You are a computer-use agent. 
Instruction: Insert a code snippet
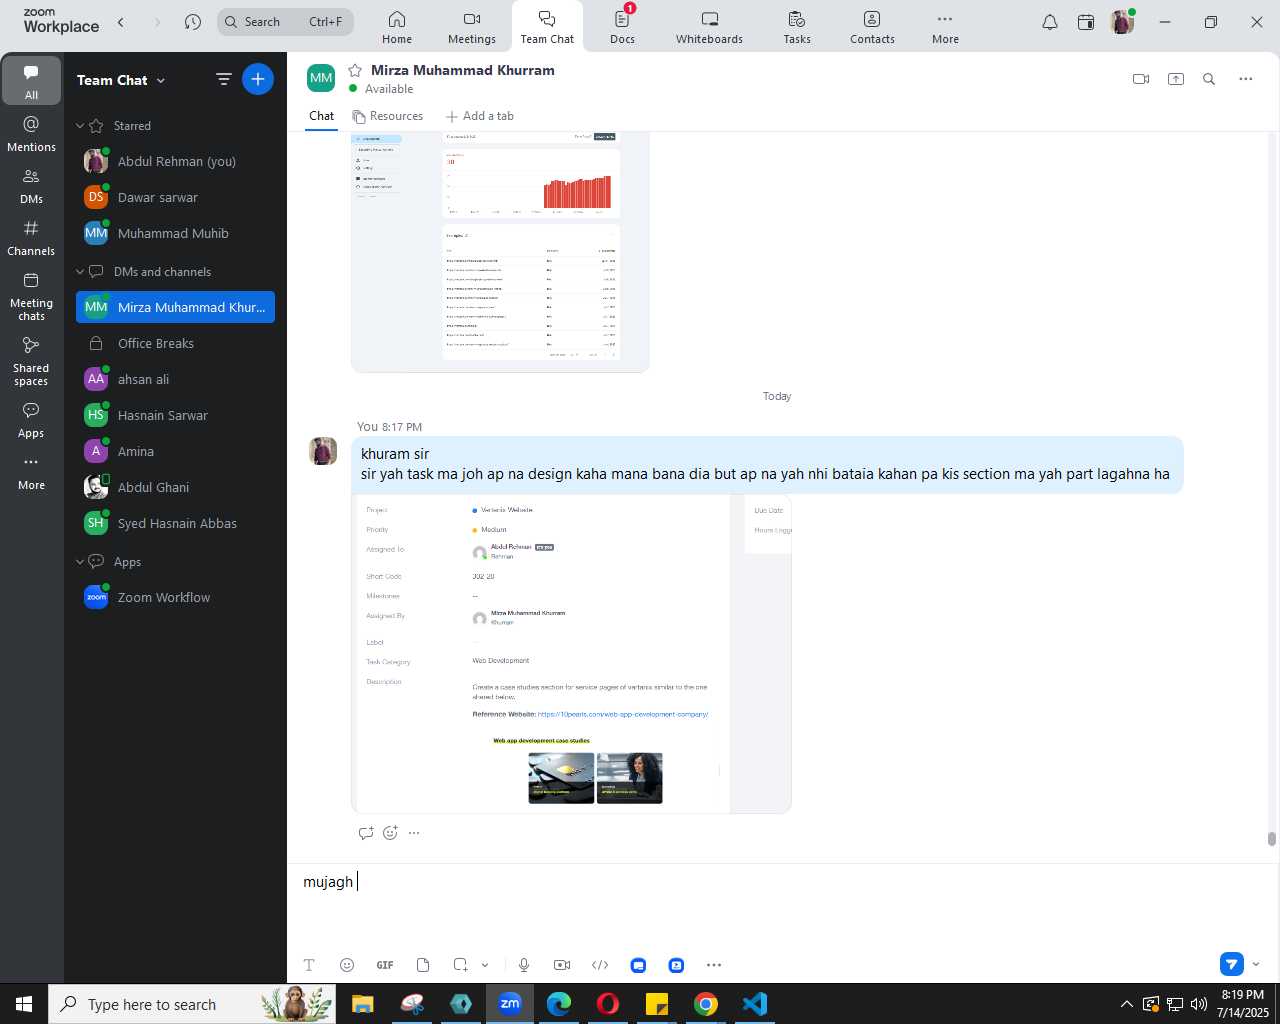coord(600,965)
